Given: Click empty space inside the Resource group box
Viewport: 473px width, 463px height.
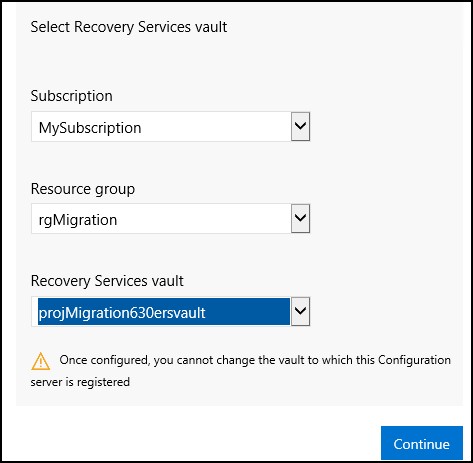Looking at the screenshot, I should click(x=203, y=219).
